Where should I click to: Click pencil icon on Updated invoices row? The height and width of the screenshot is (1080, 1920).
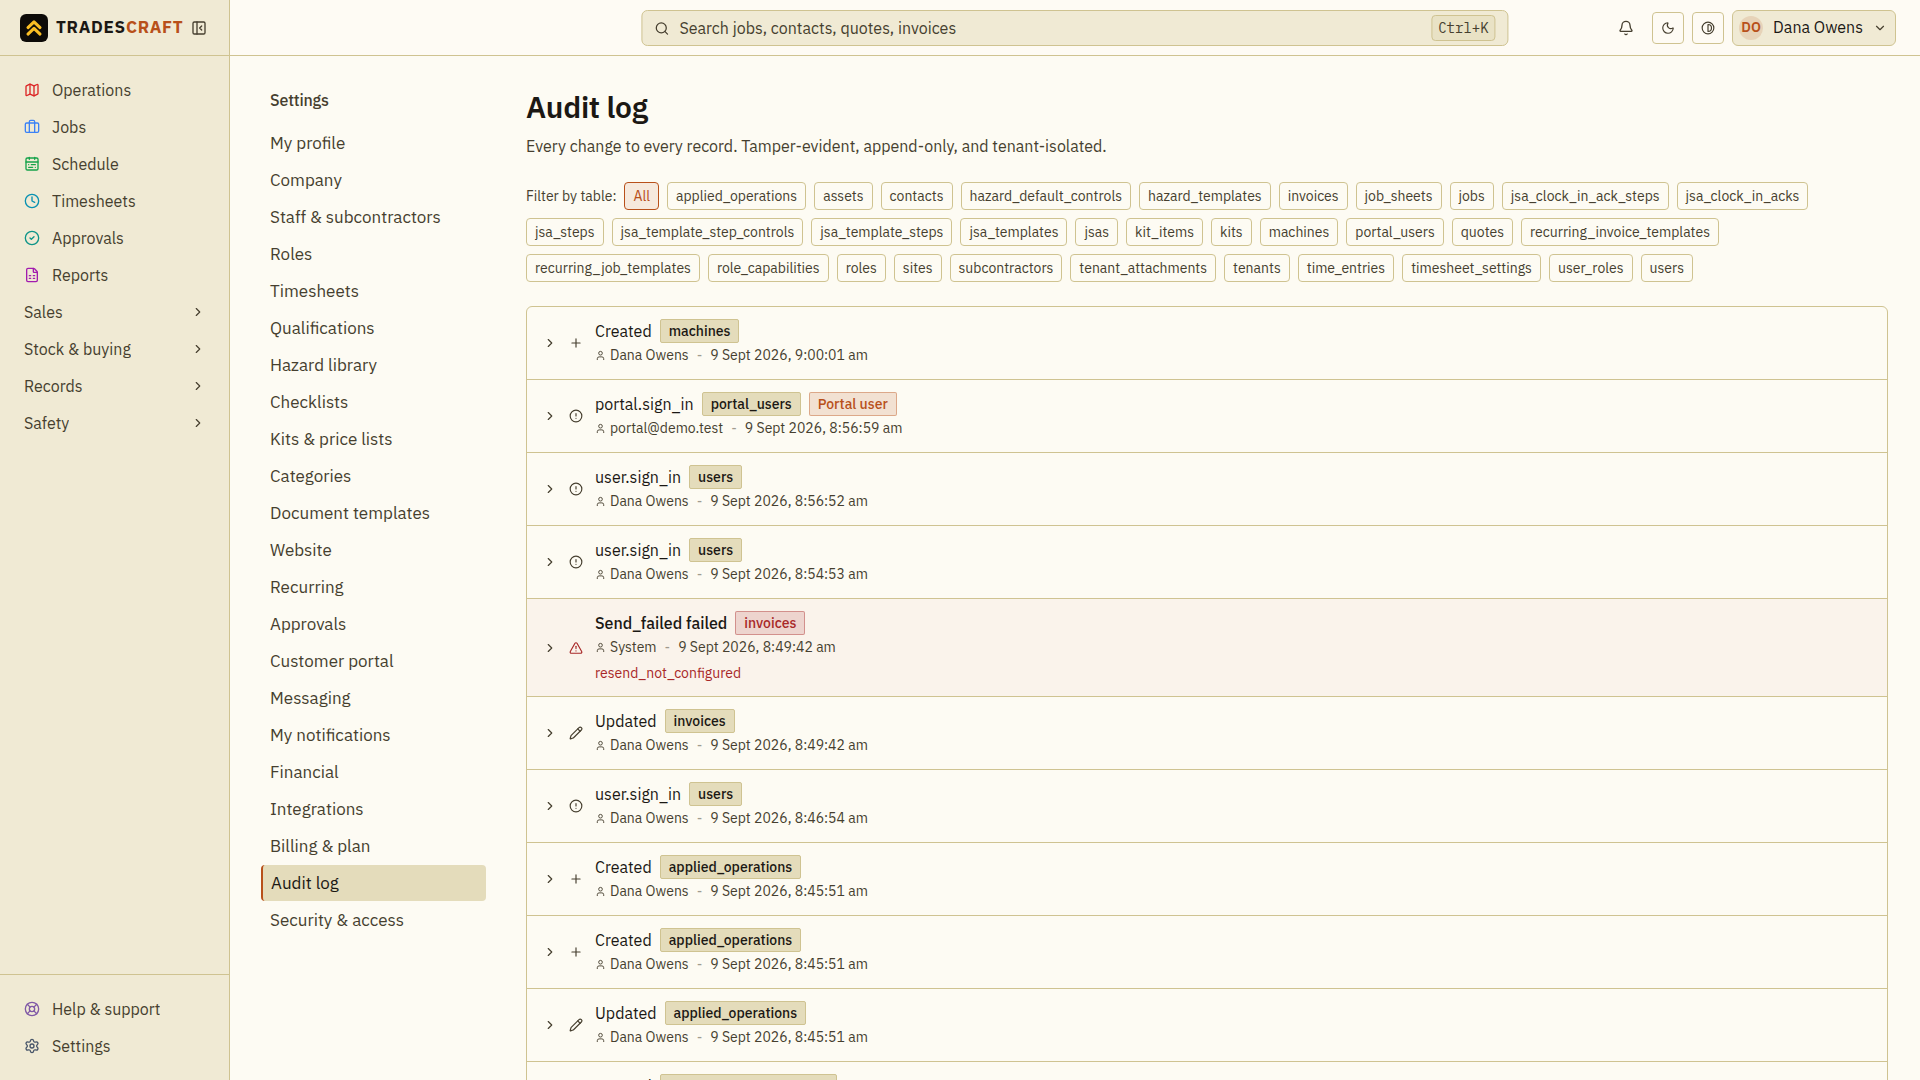576,733
